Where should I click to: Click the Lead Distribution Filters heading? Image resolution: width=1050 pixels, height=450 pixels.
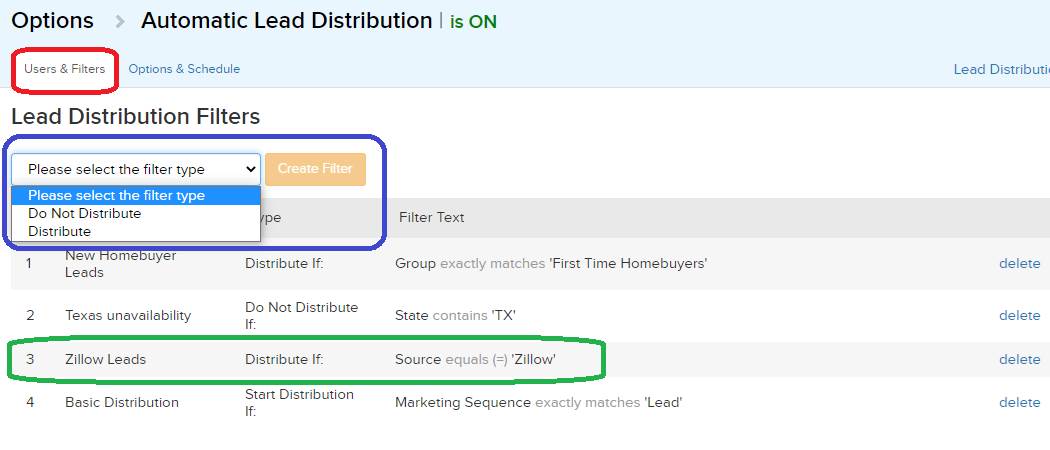tap(136, 117)
